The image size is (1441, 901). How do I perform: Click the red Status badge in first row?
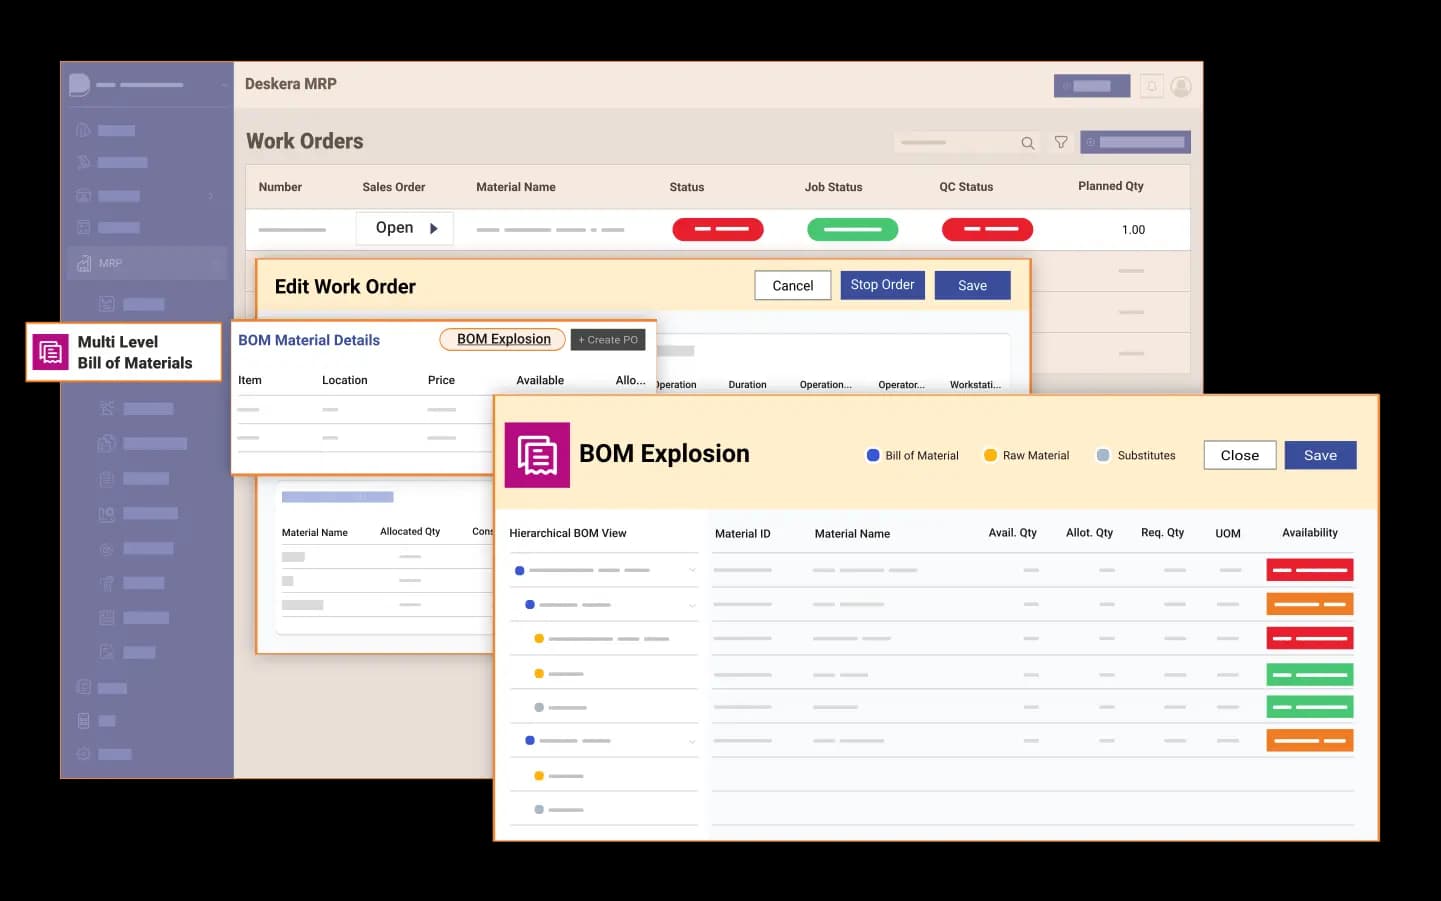717,230
